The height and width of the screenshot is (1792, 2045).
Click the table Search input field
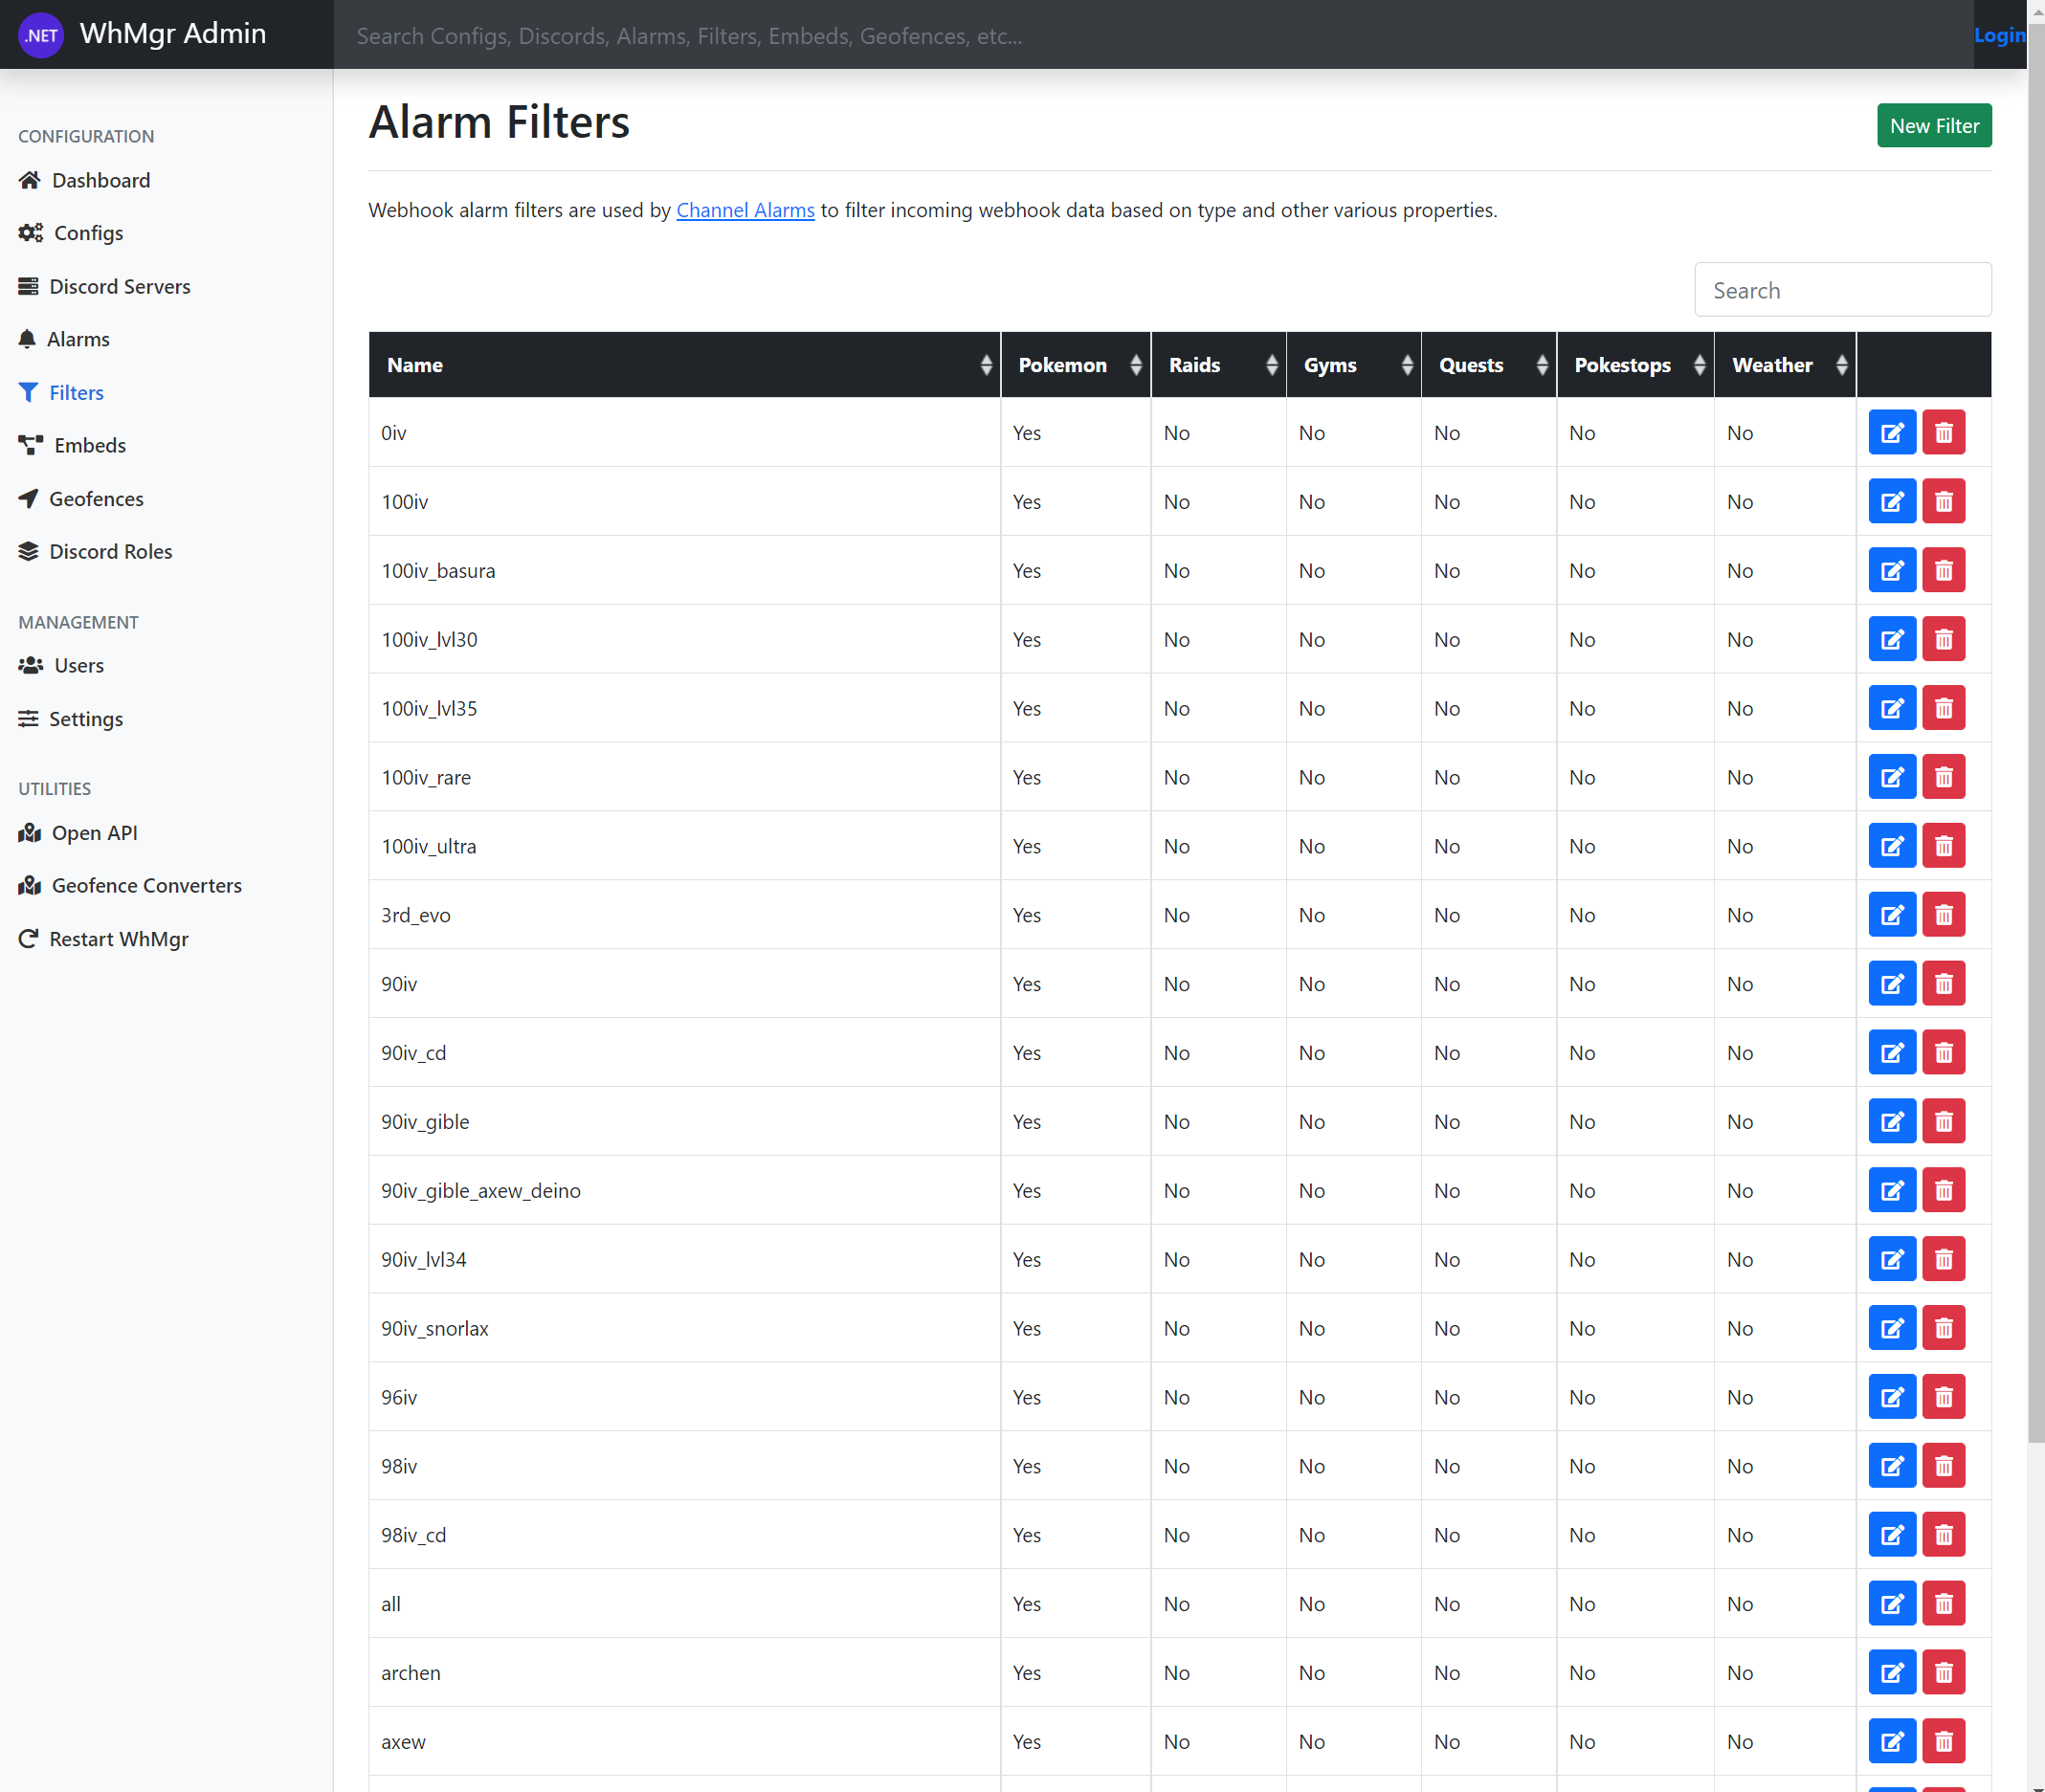tap(1842, 291)
